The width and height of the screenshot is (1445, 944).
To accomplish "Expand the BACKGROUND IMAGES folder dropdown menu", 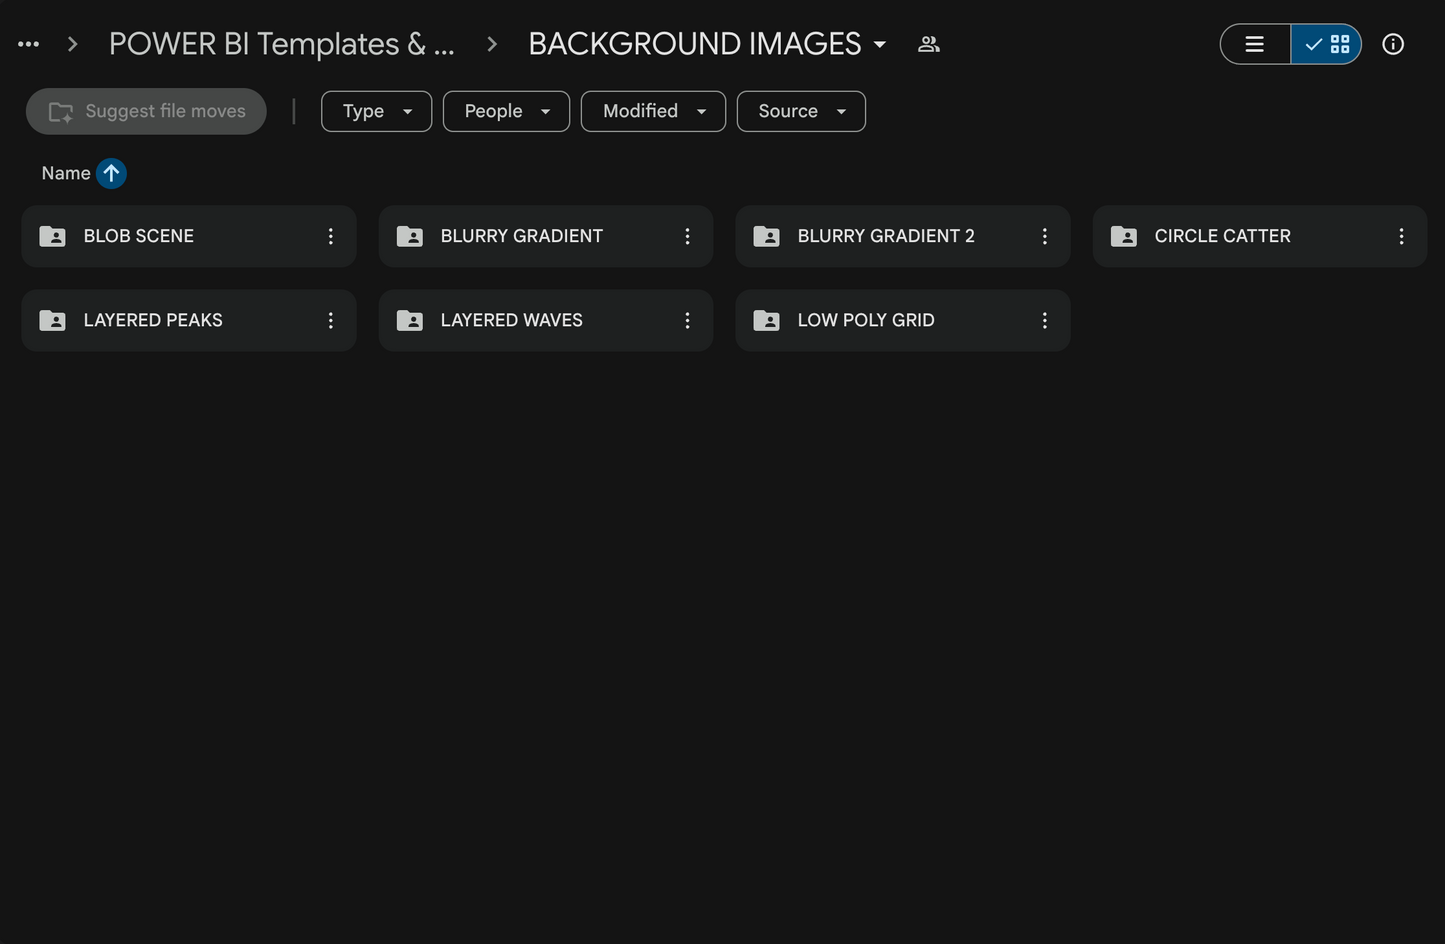I will coord(880,44).
